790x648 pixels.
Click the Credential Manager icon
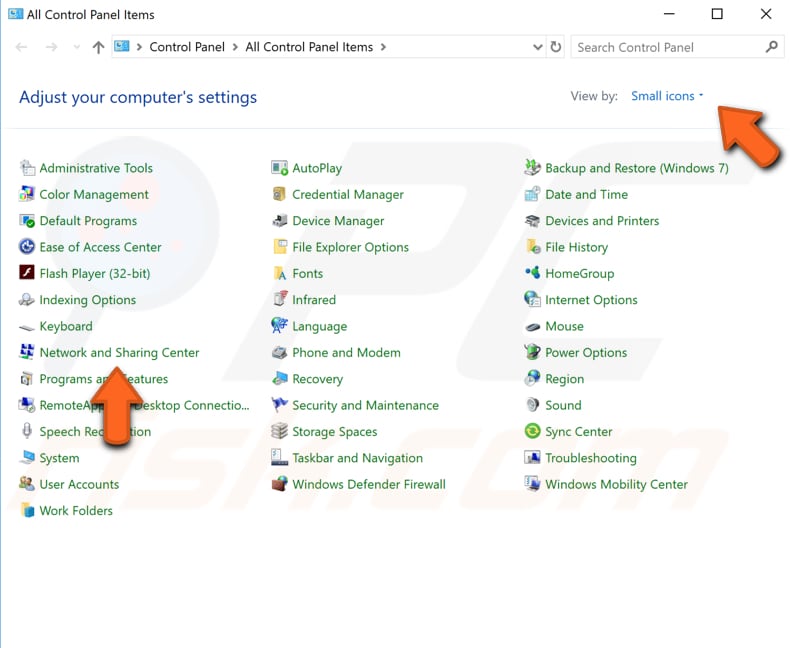280,194
